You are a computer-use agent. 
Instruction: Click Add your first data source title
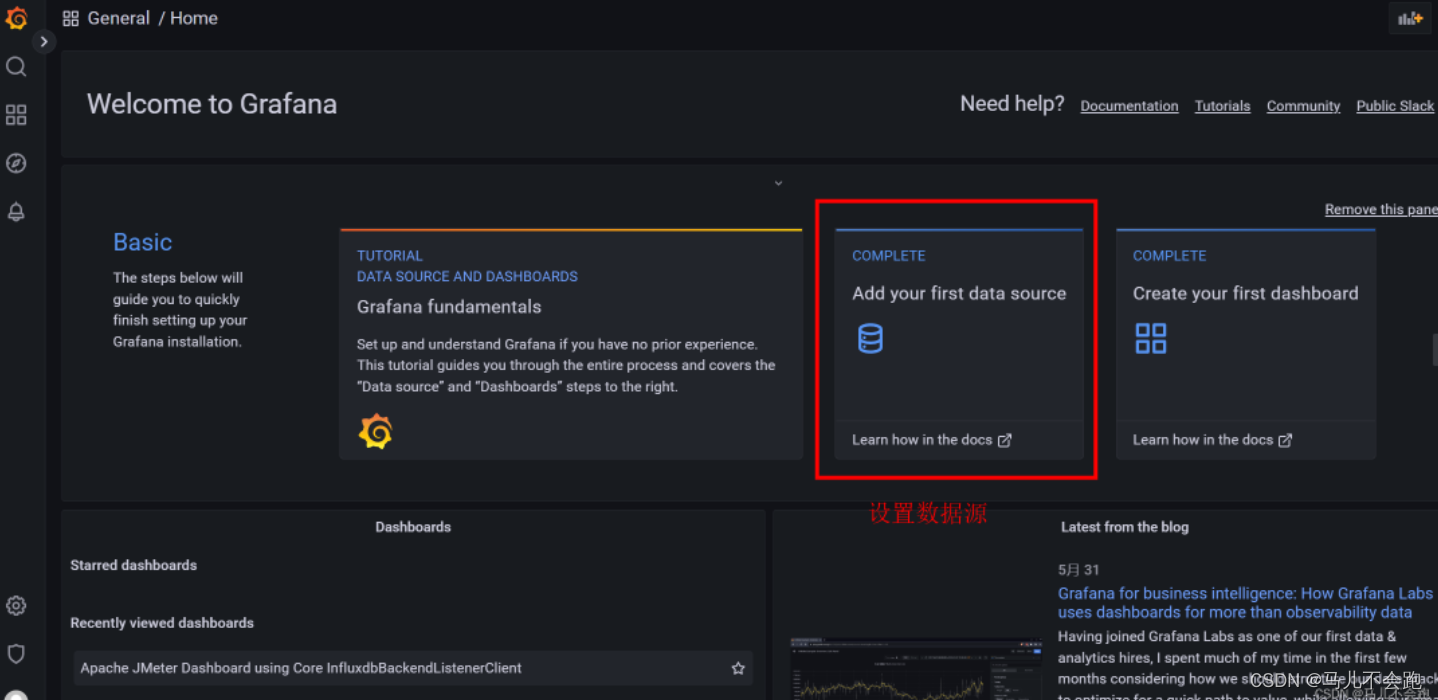click(959, 293)
